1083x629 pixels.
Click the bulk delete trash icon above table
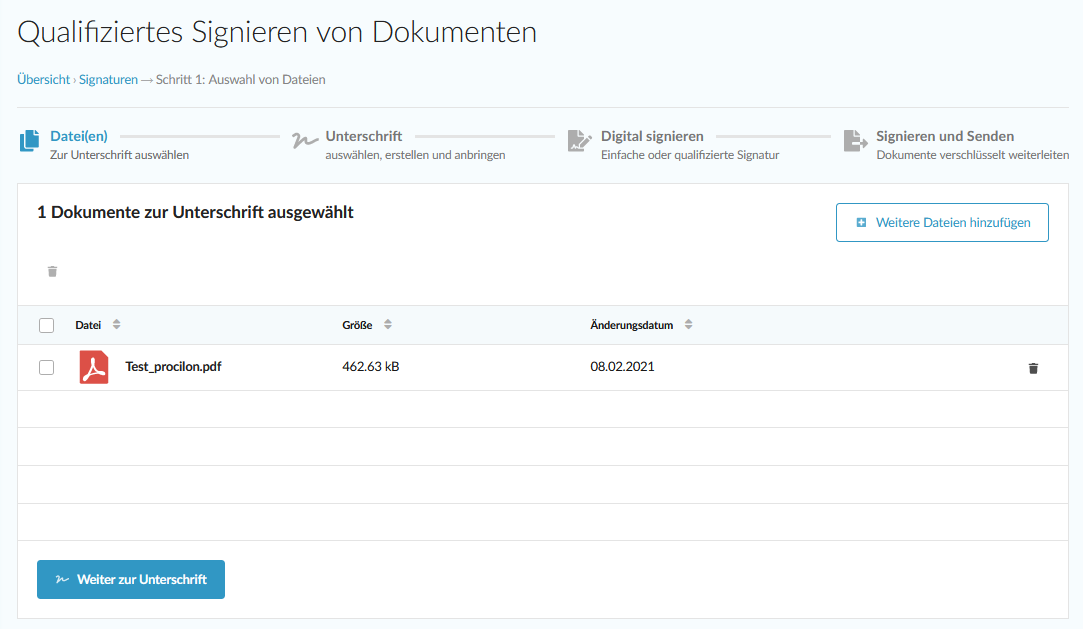click(x=53, y=271)
